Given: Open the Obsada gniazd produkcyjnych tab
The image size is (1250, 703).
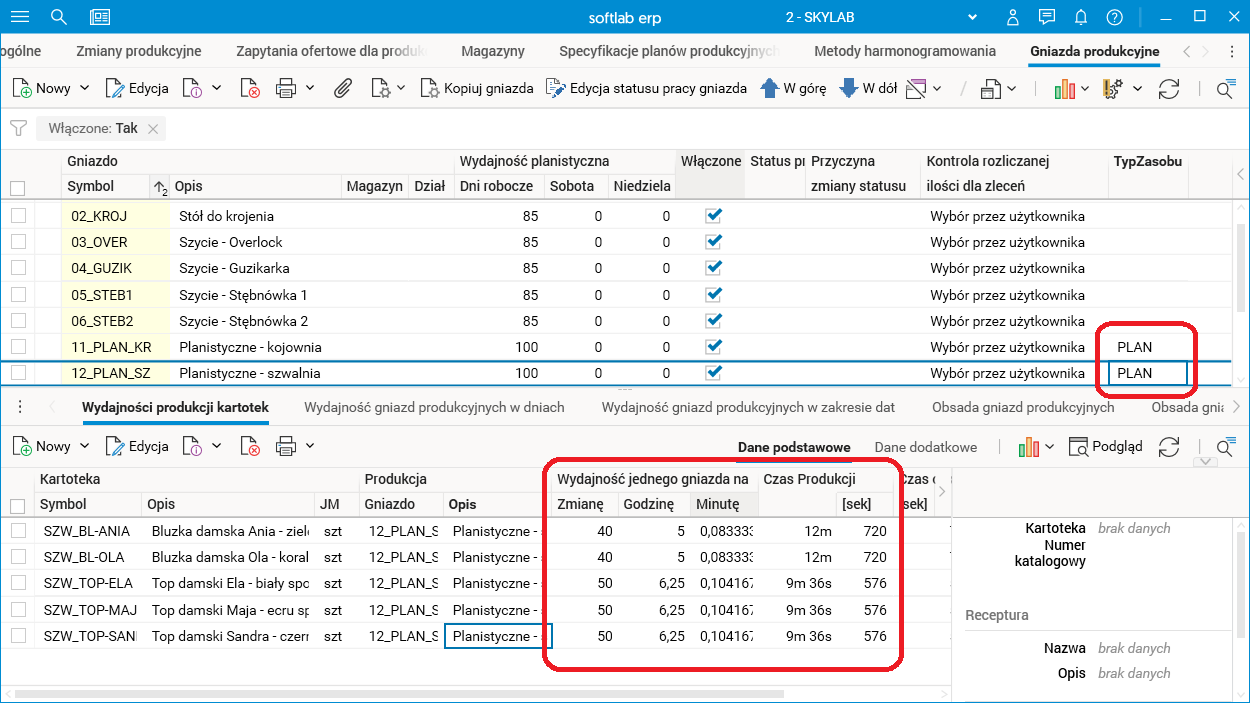Looking at the screenshot, I should tap(1022, 407).
